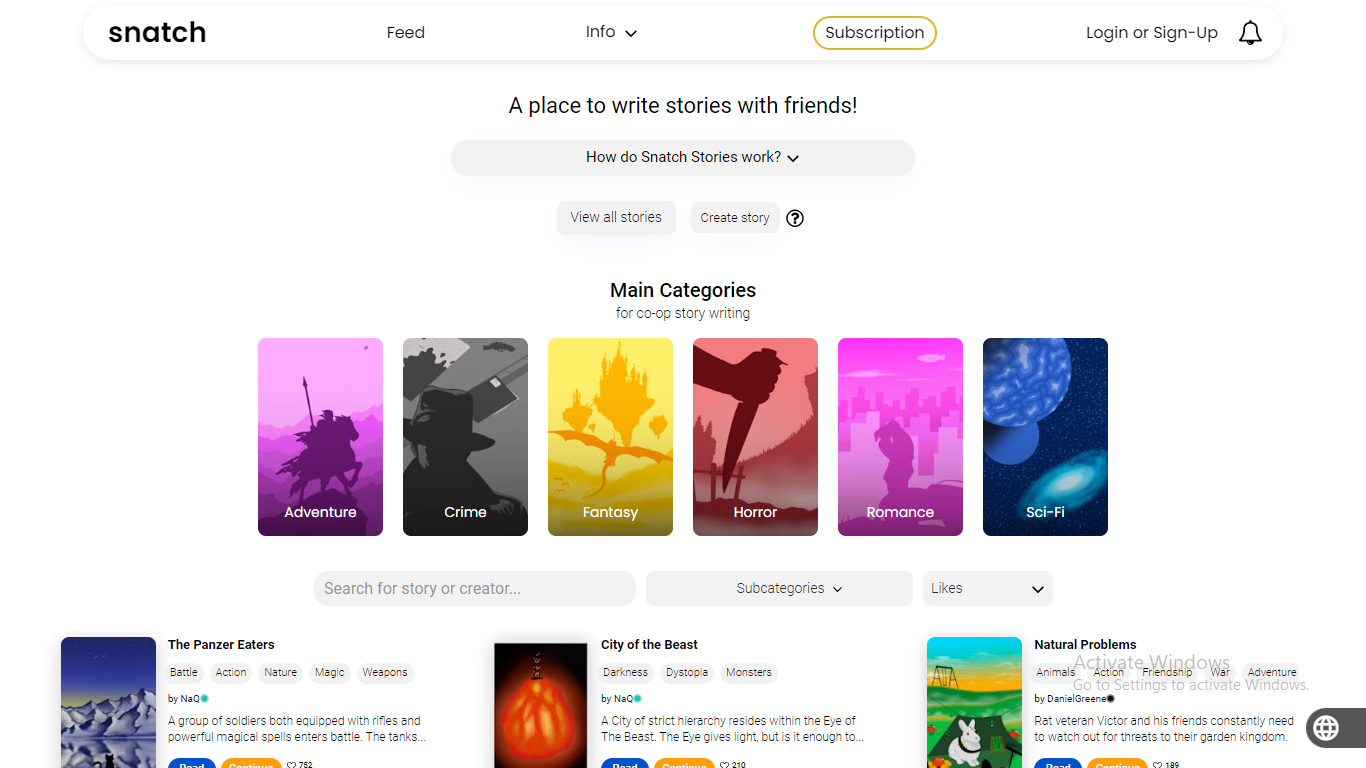
Task: Click Login or Sign-Up
Action: coord(1151,33)
